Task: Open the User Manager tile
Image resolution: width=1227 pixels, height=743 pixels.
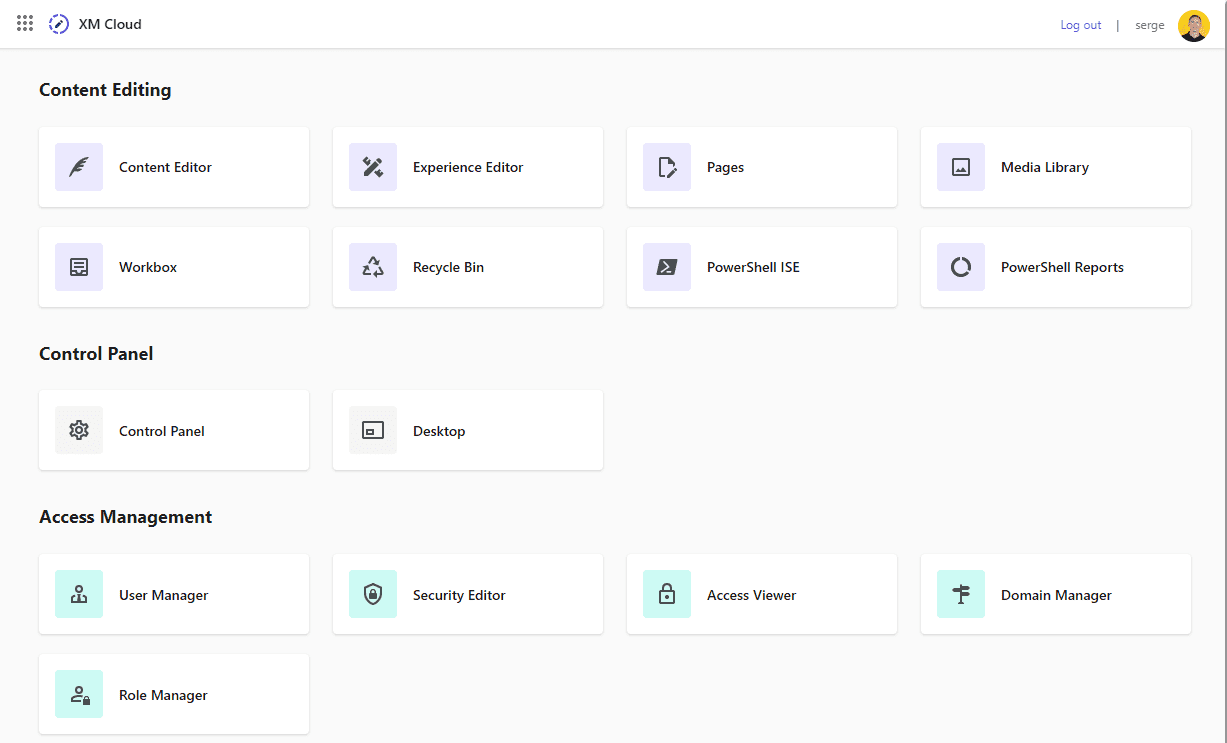Action: 173,595
